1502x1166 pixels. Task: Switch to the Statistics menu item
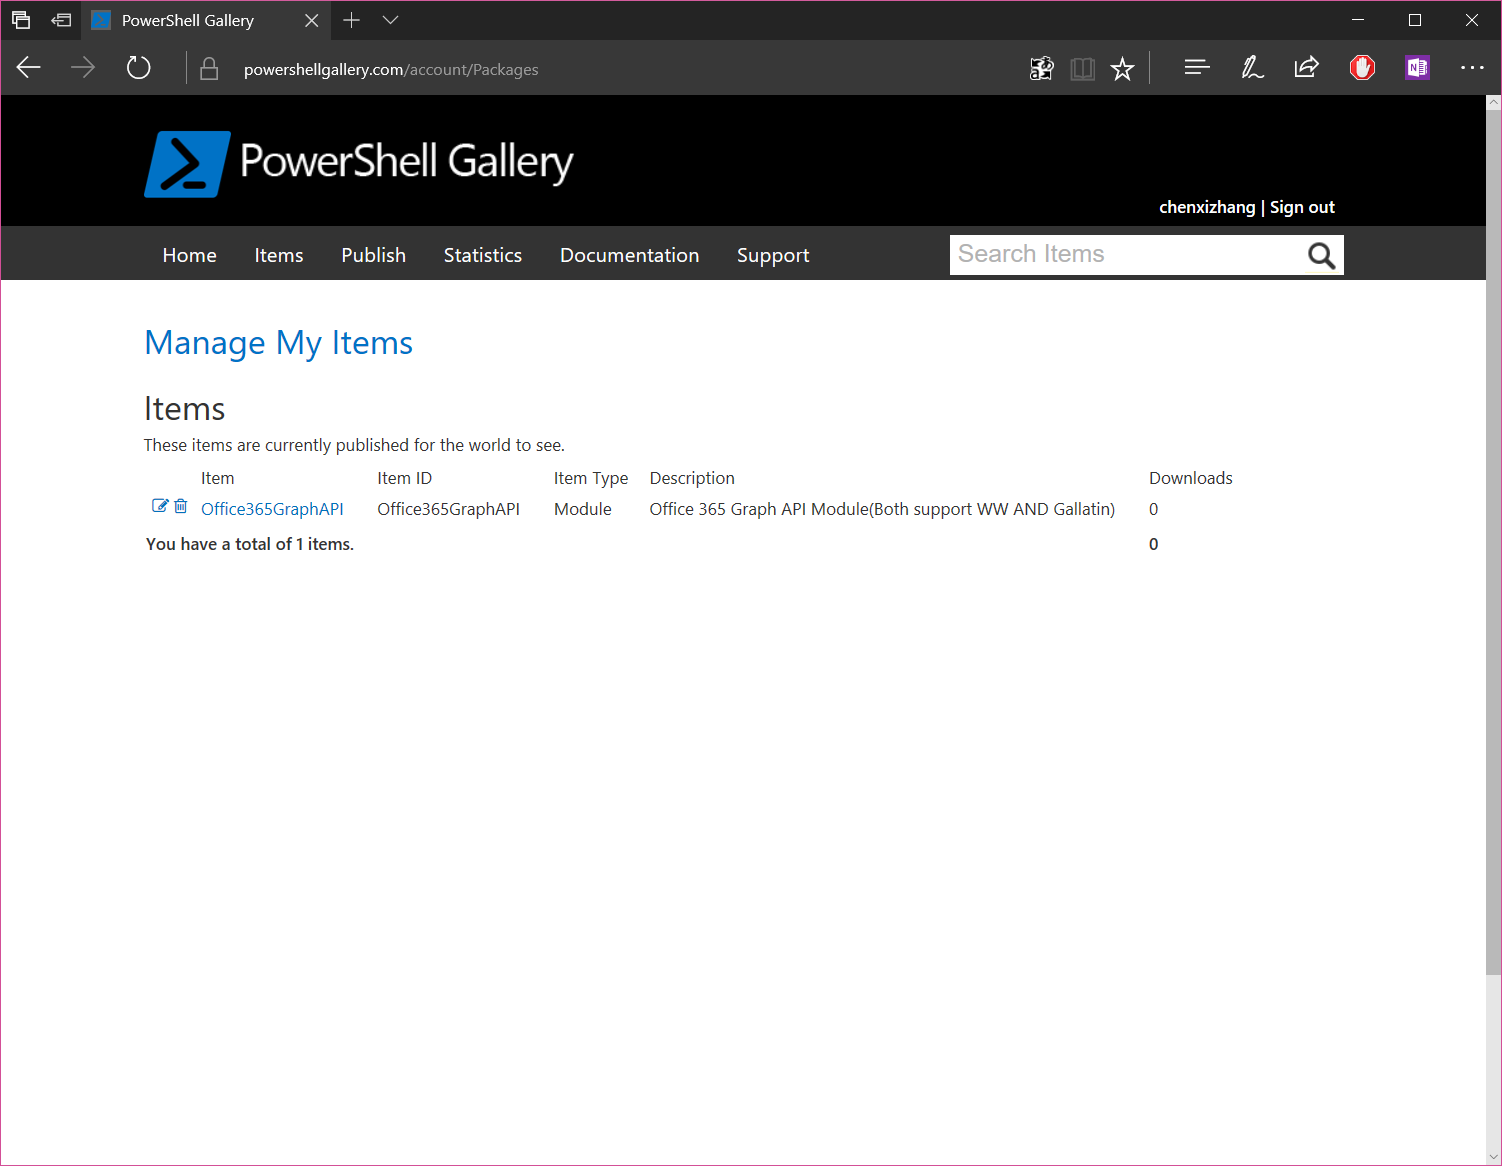point(482,255)
